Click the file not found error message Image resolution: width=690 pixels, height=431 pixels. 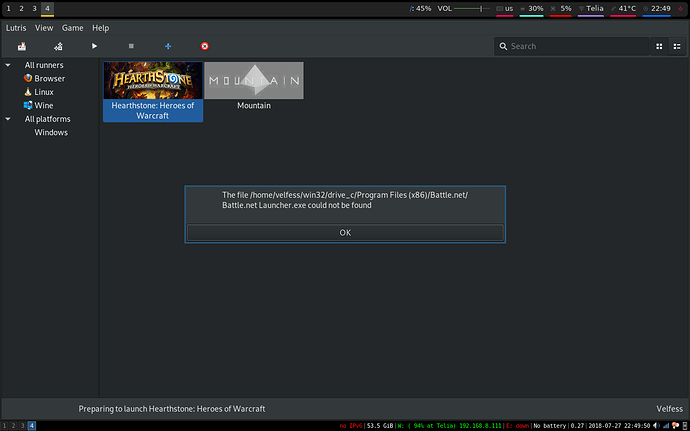[x=345, y=200]
